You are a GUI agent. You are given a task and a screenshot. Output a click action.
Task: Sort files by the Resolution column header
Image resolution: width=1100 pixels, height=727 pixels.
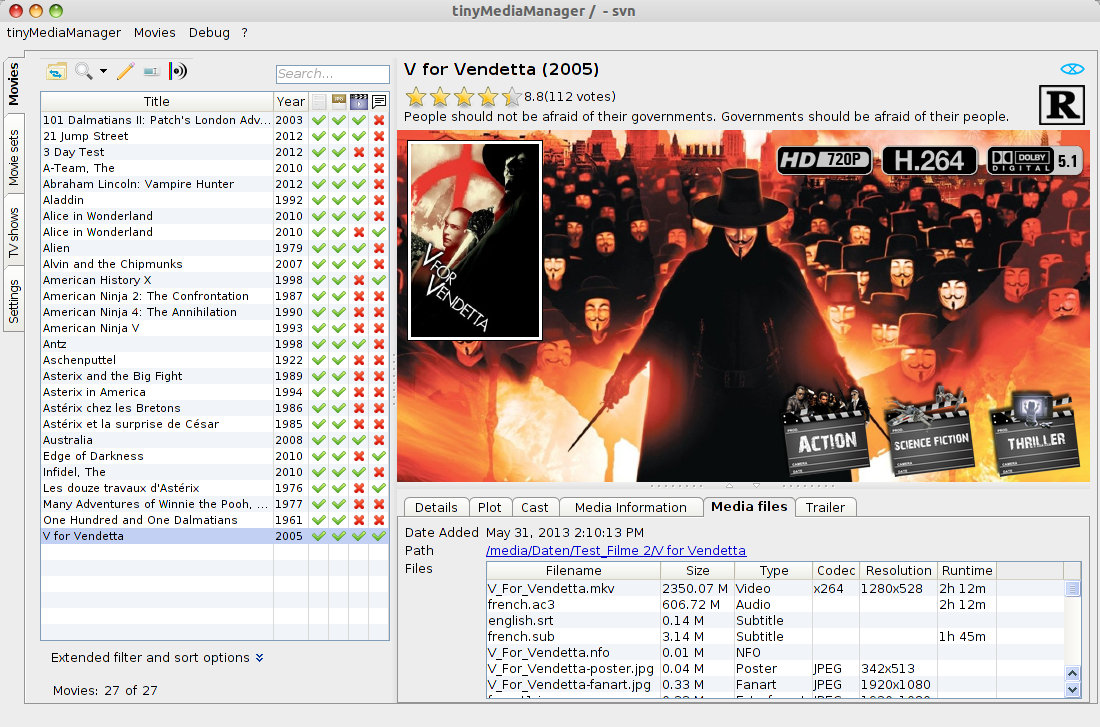coord(898,571)
